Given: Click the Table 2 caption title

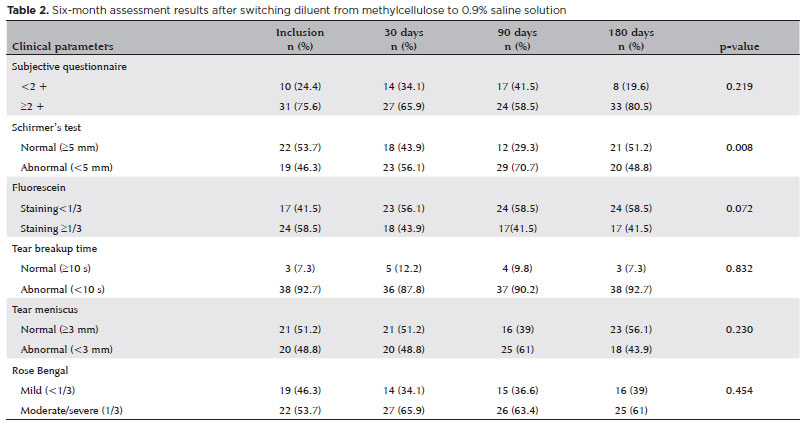Looking at the screenshot, I should tap(290, 10).
